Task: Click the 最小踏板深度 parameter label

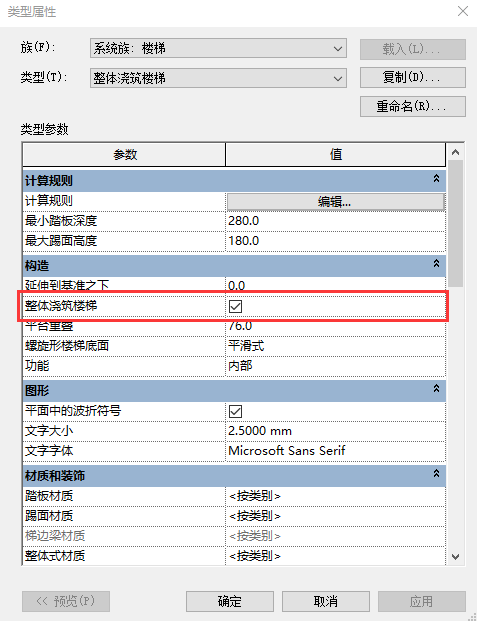Action: coord(61,221)
